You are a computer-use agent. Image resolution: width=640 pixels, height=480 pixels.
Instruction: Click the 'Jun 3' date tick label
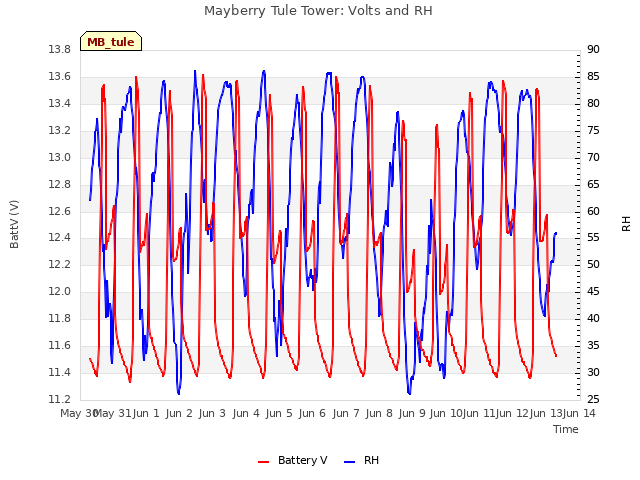coord(212,413)
